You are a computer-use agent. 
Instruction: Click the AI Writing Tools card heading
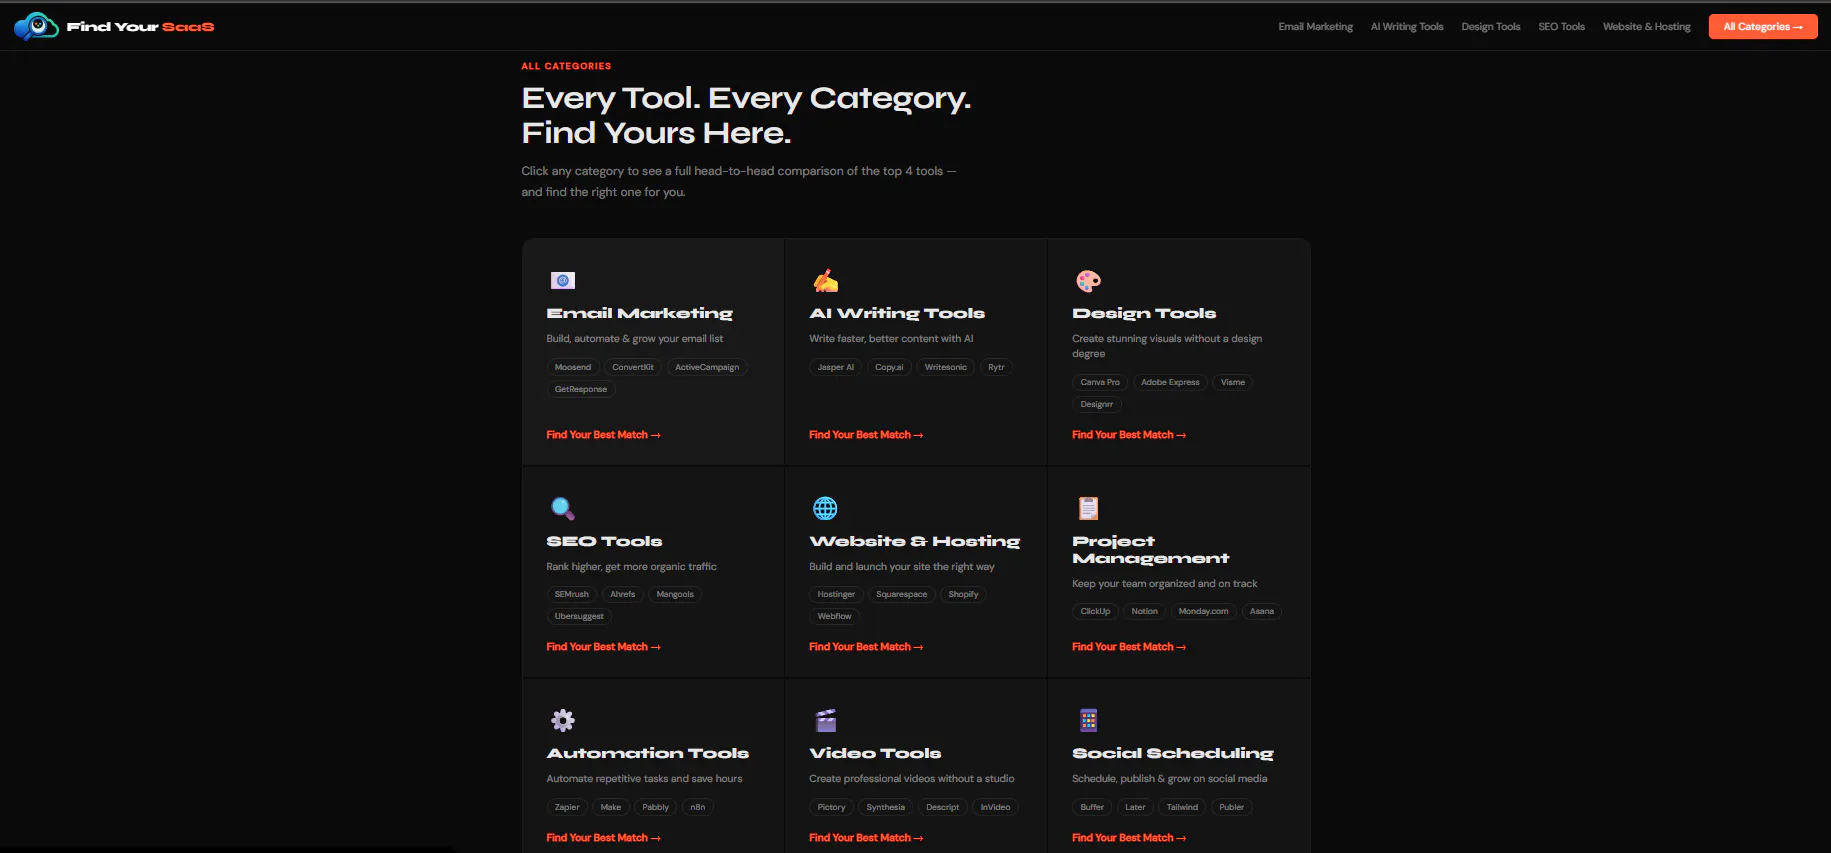pyautogui.click(x=897, y=314)
